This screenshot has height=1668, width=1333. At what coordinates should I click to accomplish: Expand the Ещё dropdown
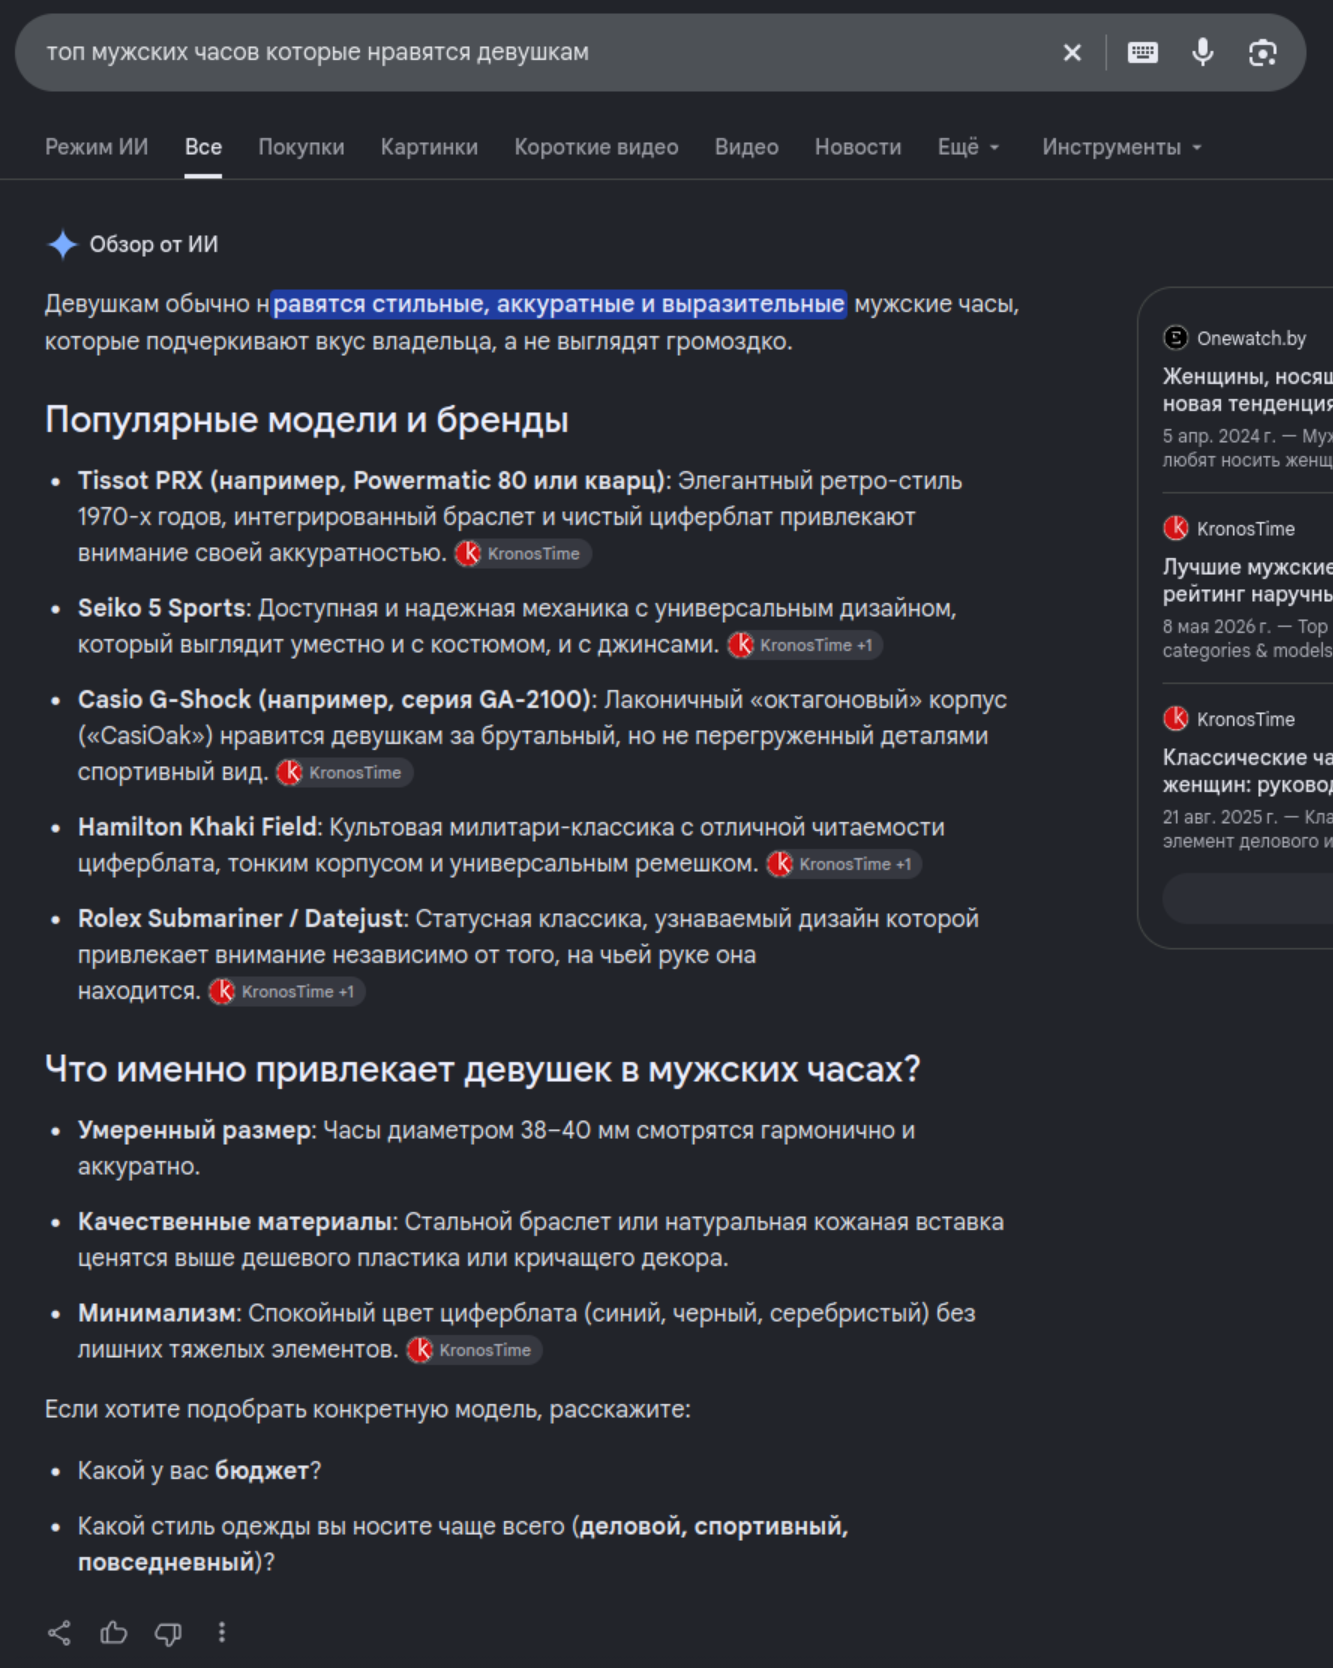(x=968, y=147)
